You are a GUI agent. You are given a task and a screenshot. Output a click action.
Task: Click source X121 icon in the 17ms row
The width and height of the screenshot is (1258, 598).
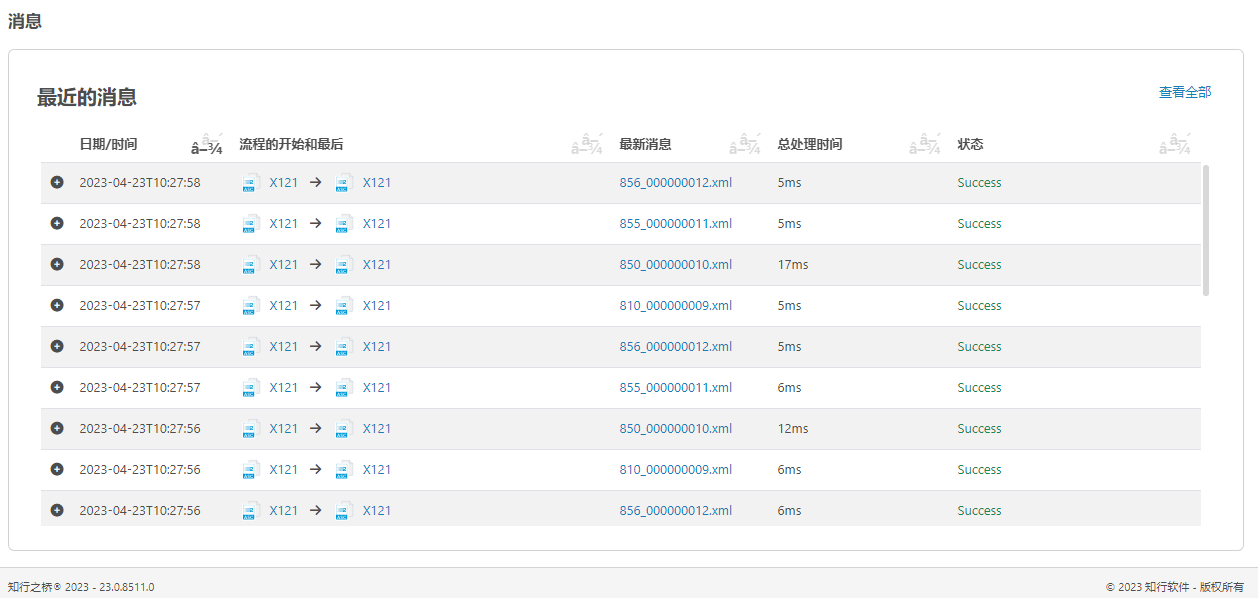tap(251, 265)
